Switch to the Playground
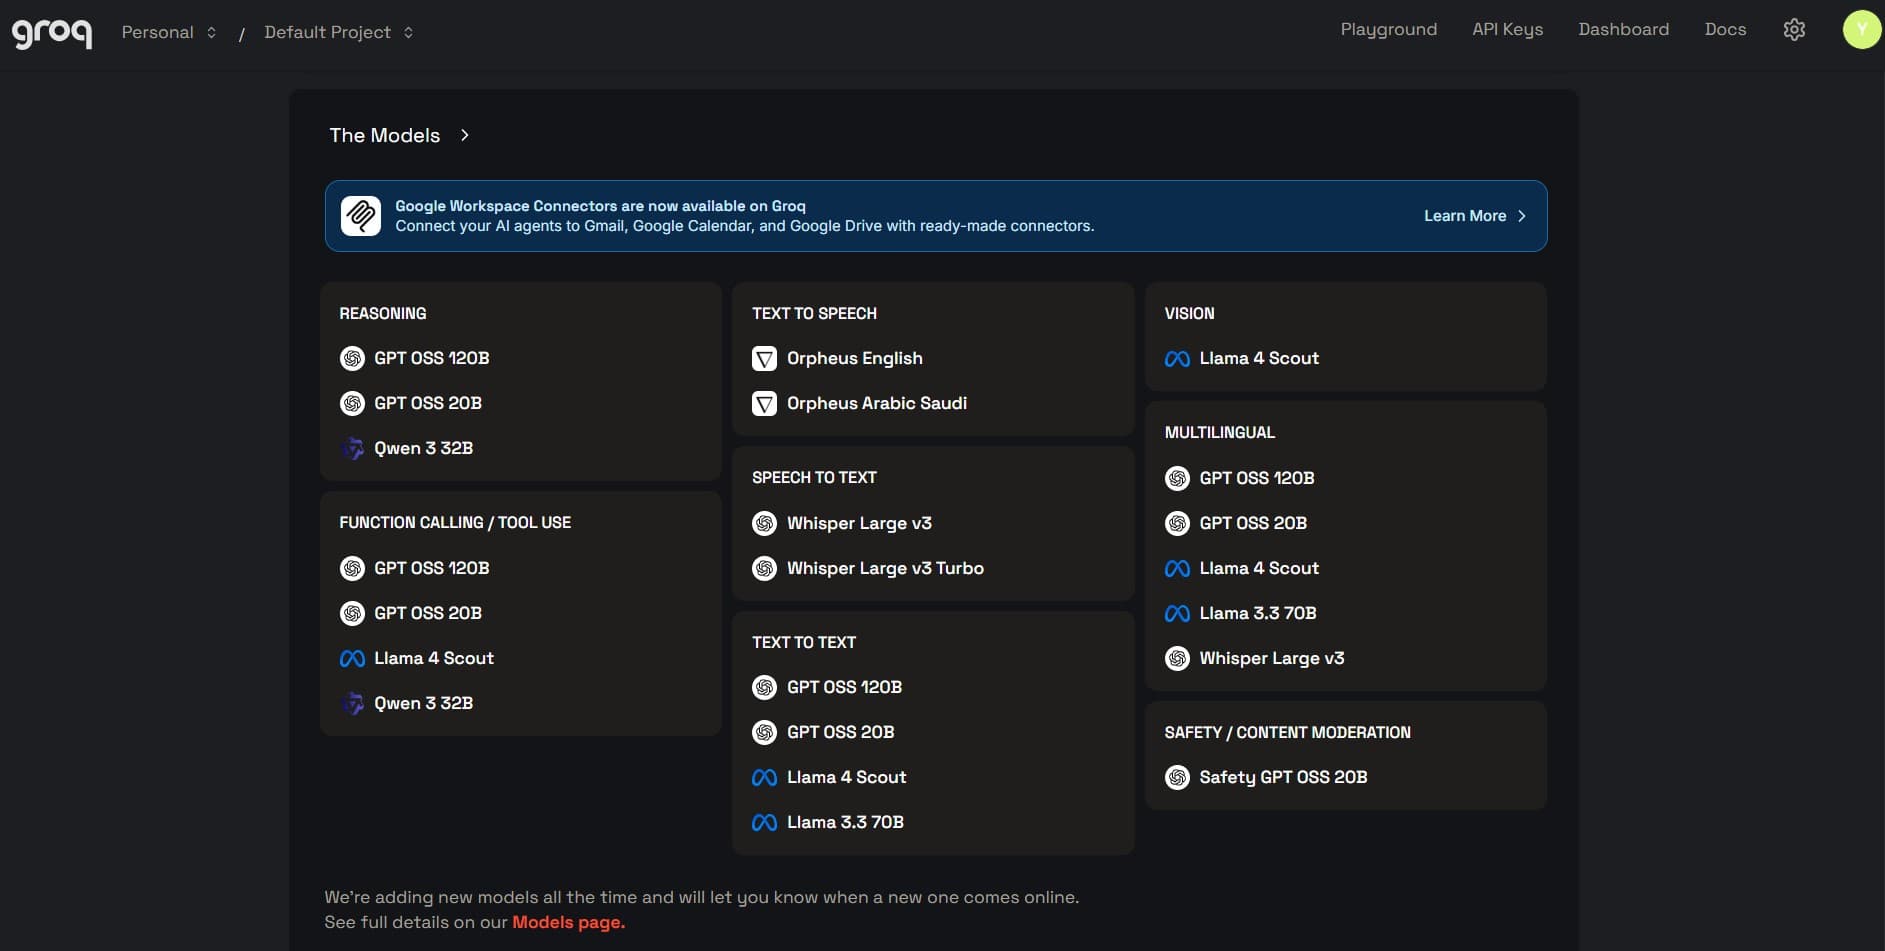1885x951 pixels. 1388,29
